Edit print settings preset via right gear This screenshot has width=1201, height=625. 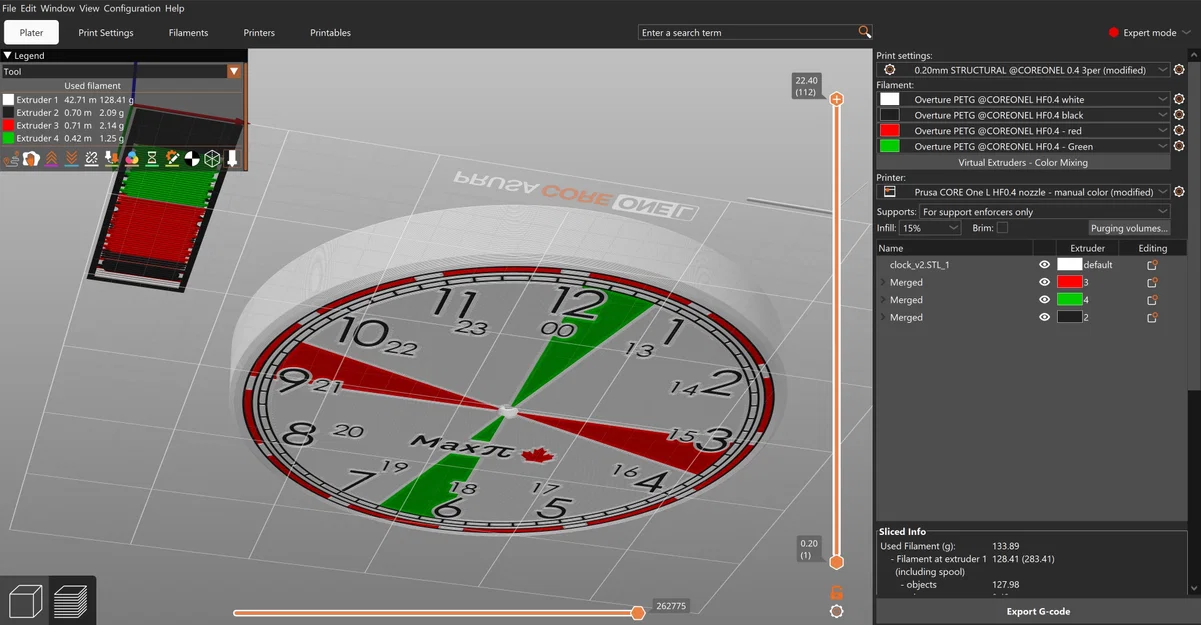click(x=1179, y=70)
